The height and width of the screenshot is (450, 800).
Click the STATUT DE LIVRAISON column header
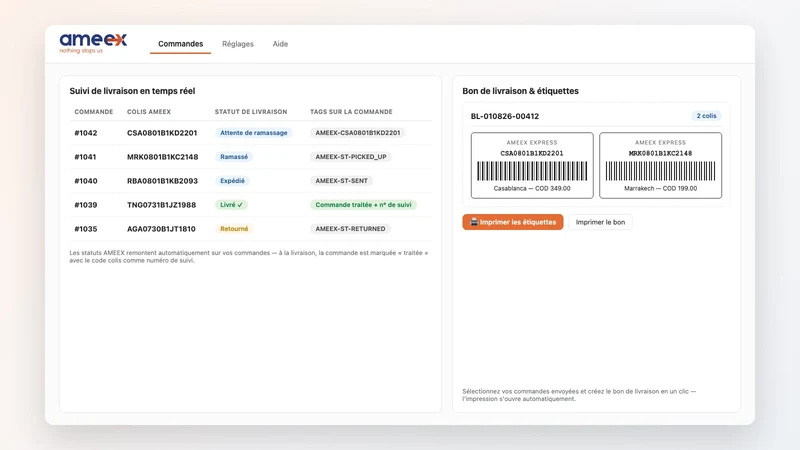pos(251,112)
